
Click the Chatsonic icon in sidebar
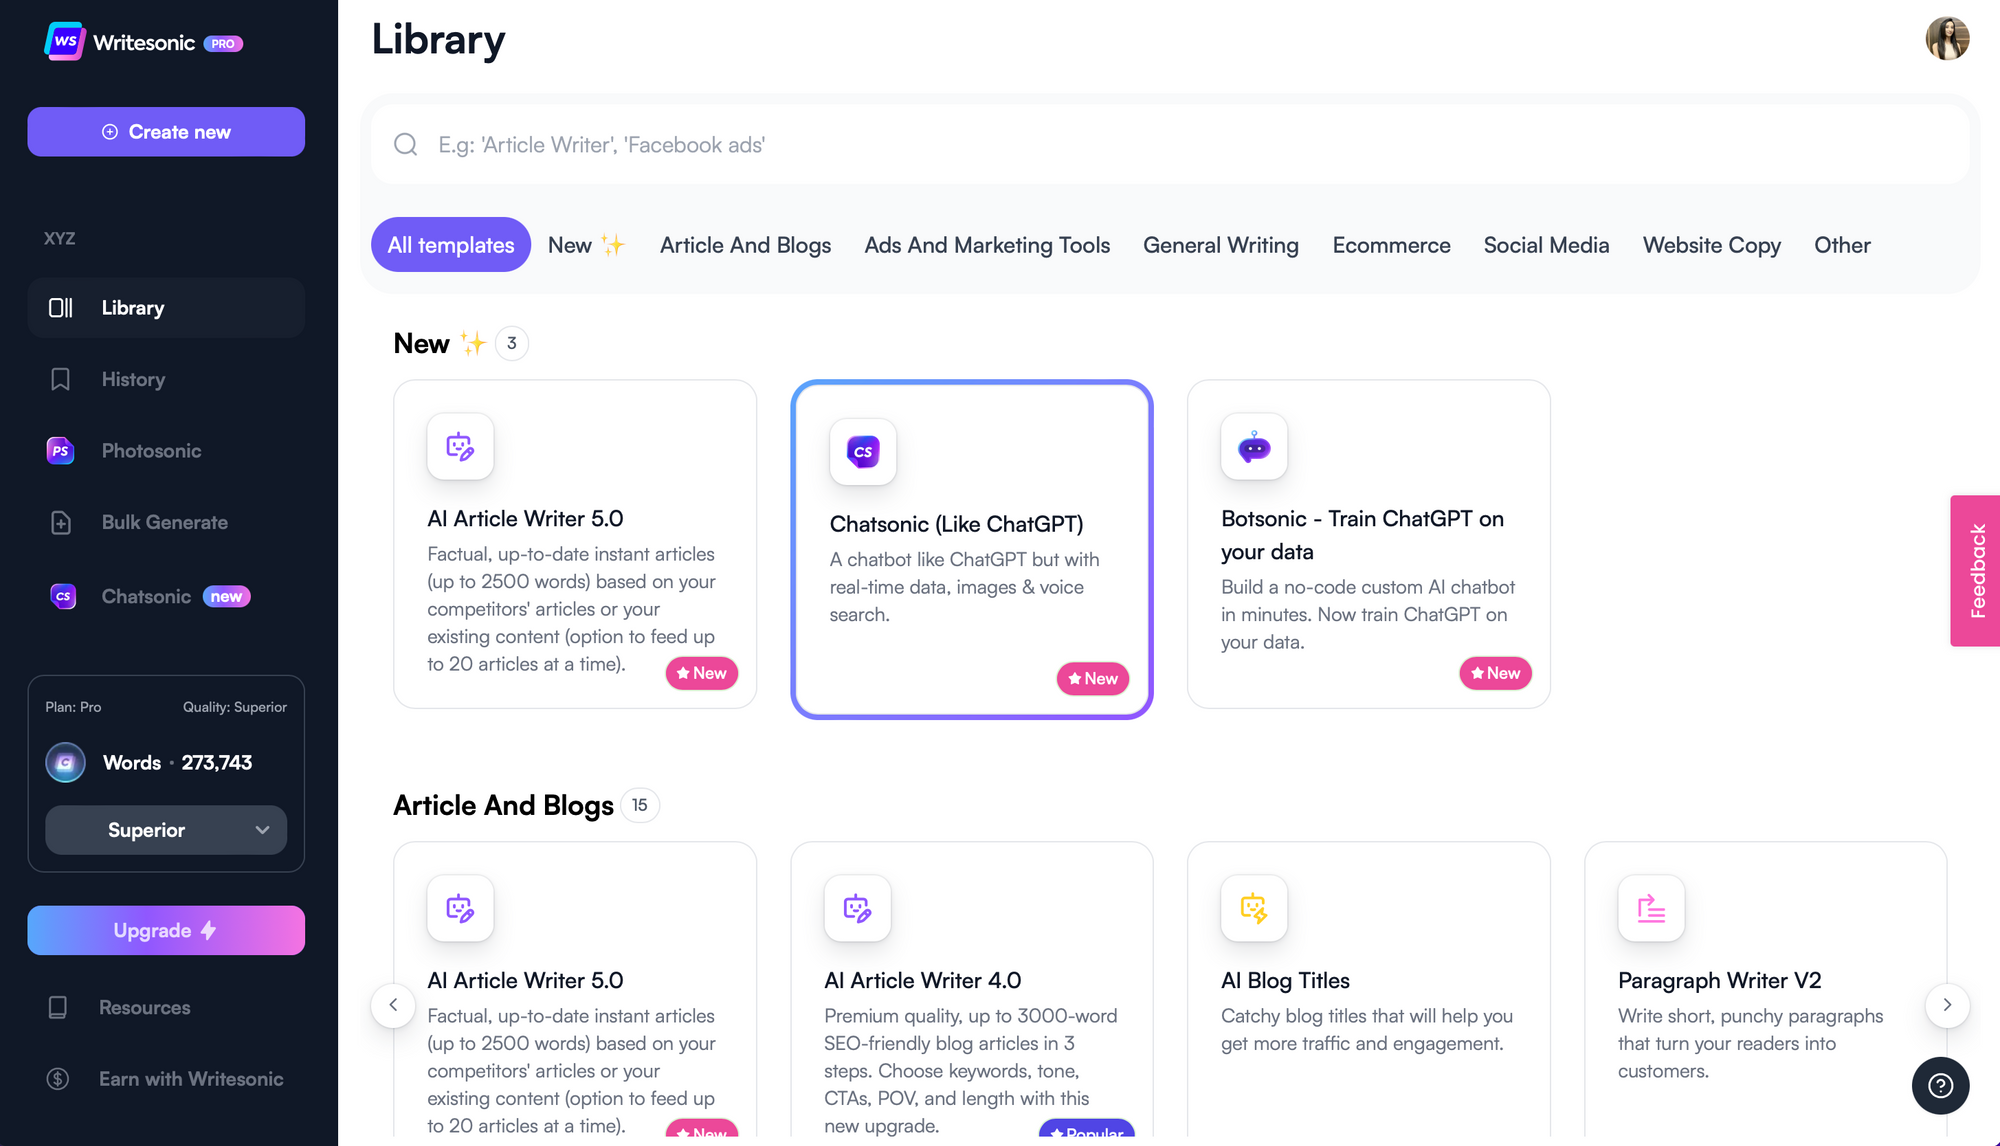pyautogui.click(x=60, y=595)
